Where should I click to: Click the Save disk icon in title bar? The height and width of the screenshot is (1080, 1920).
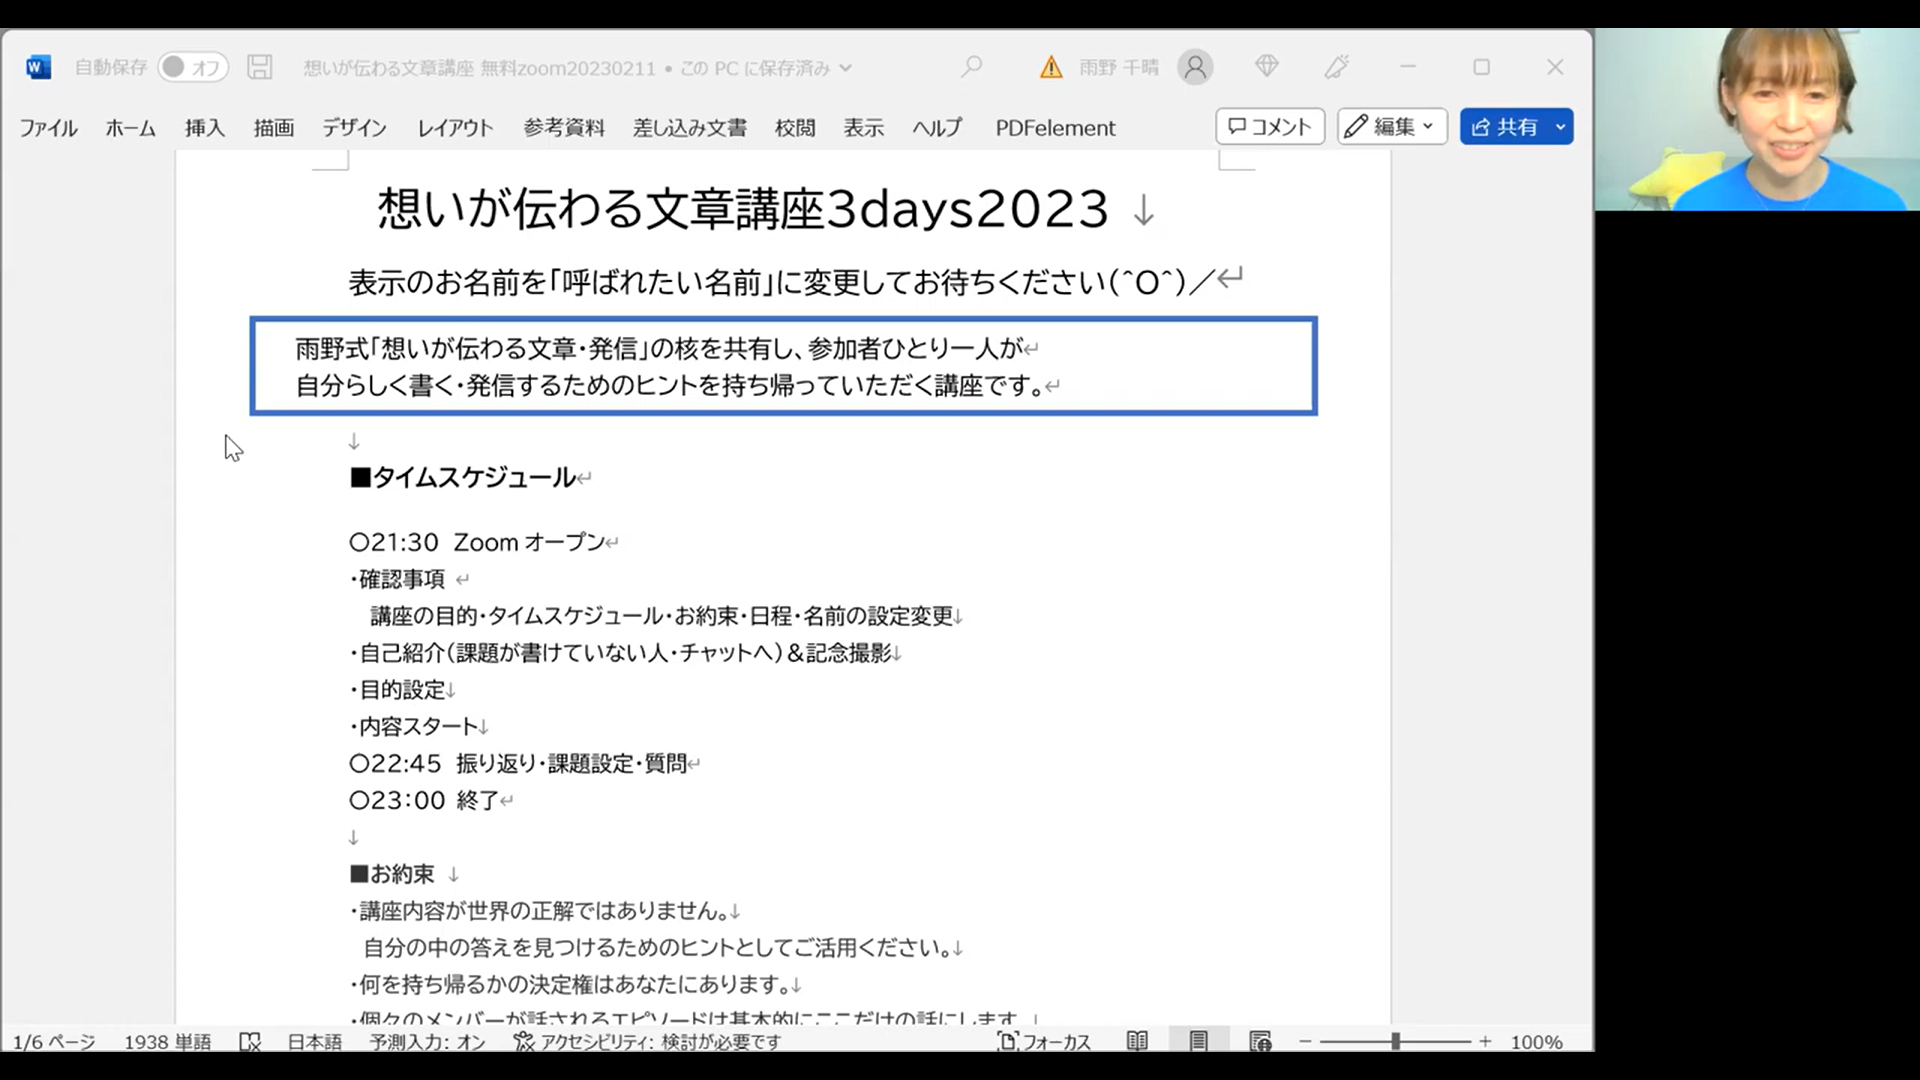(260, 67)
